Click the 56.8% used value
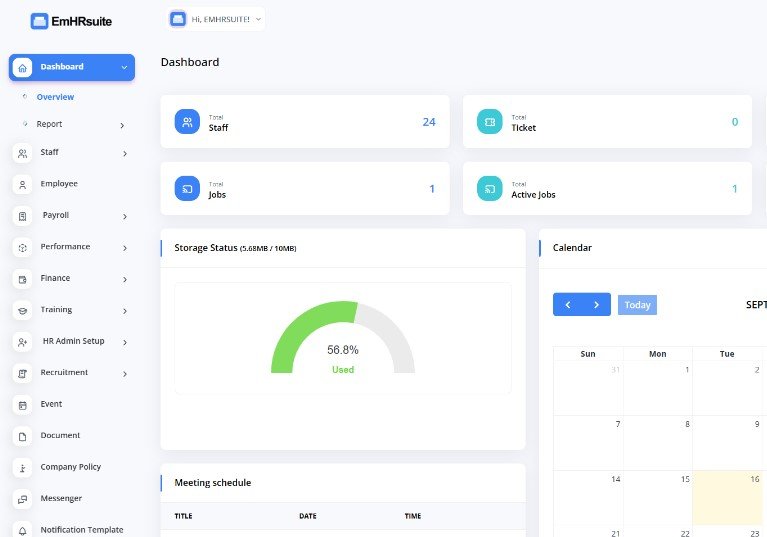Viewport: 767px width, 537px height. coord(343,350)
